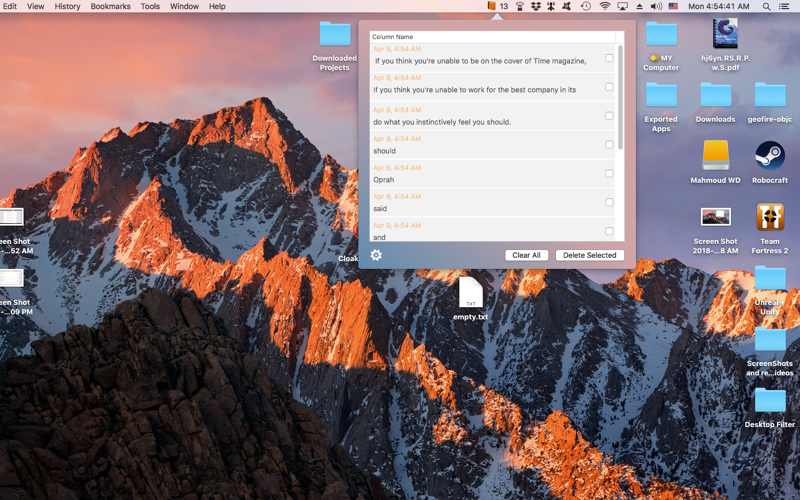Click the date and time menu

719,6
